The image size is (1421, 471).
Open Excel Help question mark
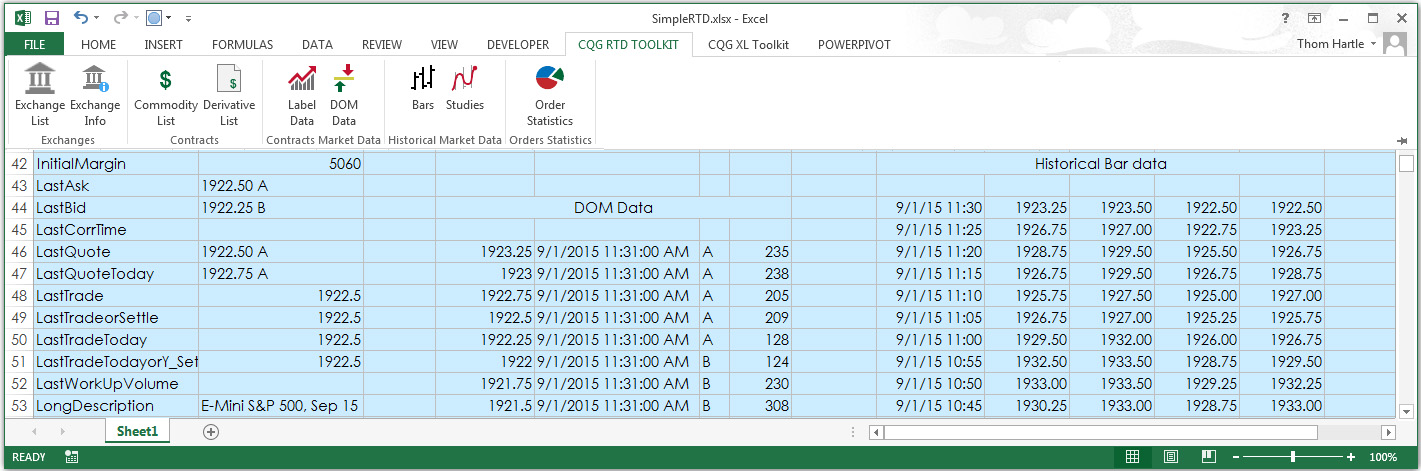1285,18
